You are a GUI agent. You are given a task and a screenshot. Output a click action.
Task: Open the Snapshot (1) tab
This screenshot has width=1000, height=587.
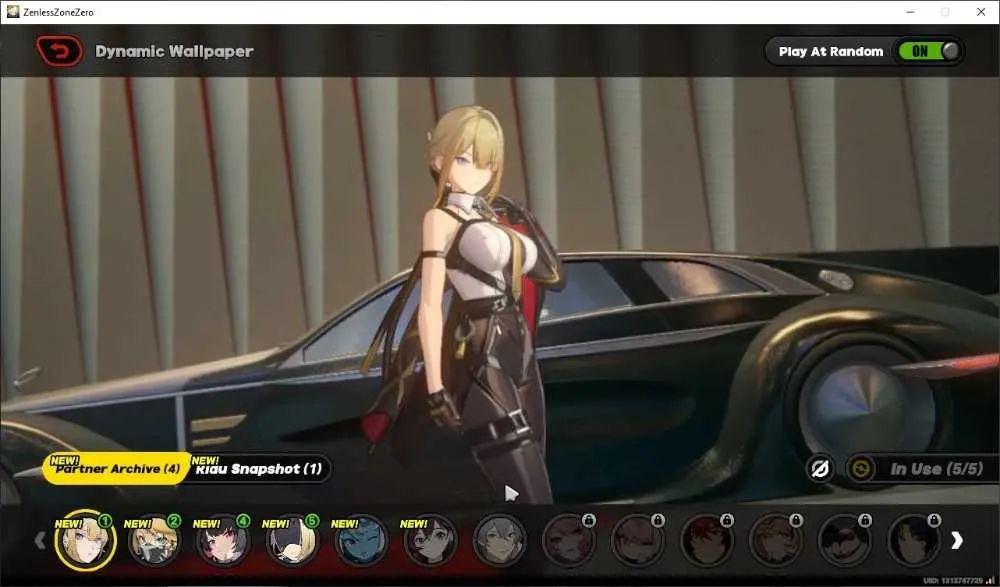(260, 468)
